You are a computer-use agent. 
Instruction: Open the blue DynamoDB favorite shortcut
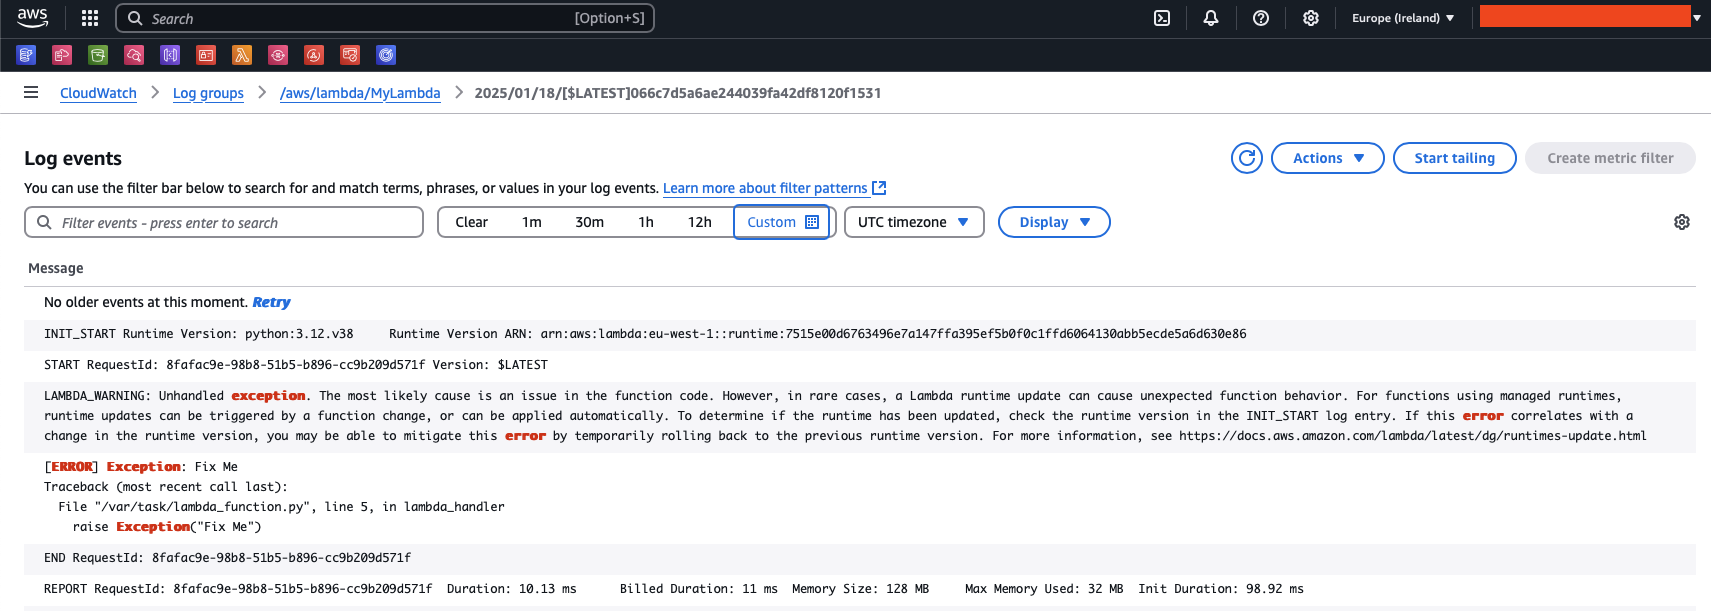(x=26, y=55)
